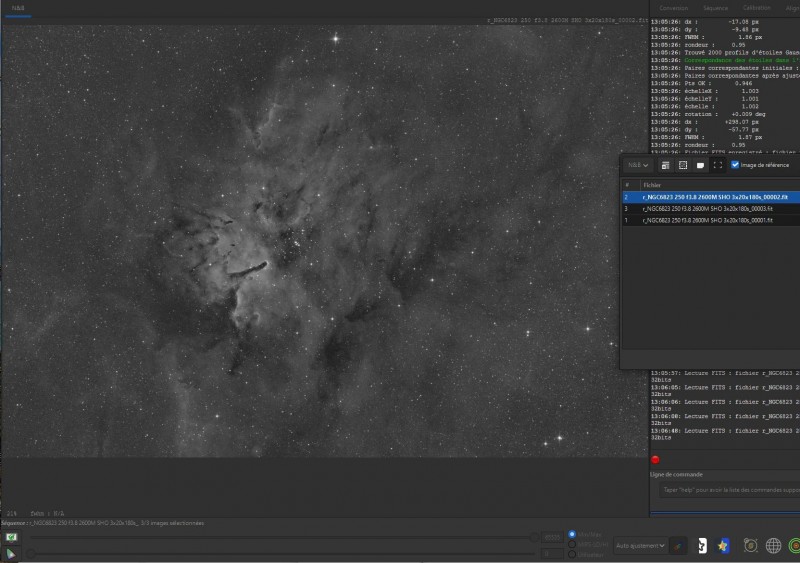Click the 'Ligne de commande' input field
The height and width of the screenshot is (563, 800).
coord(730,490)
